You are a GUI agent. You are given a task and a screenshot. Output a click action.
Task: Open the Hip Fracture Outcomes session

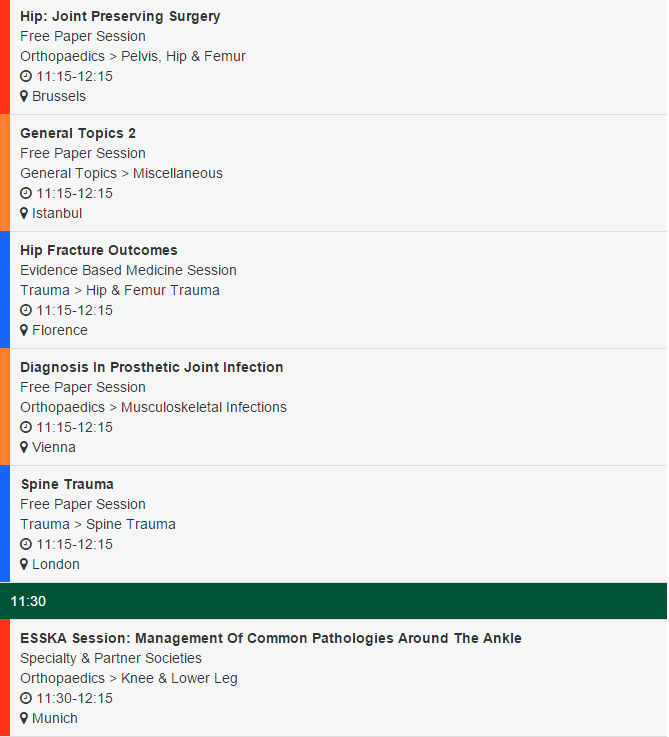99,251
